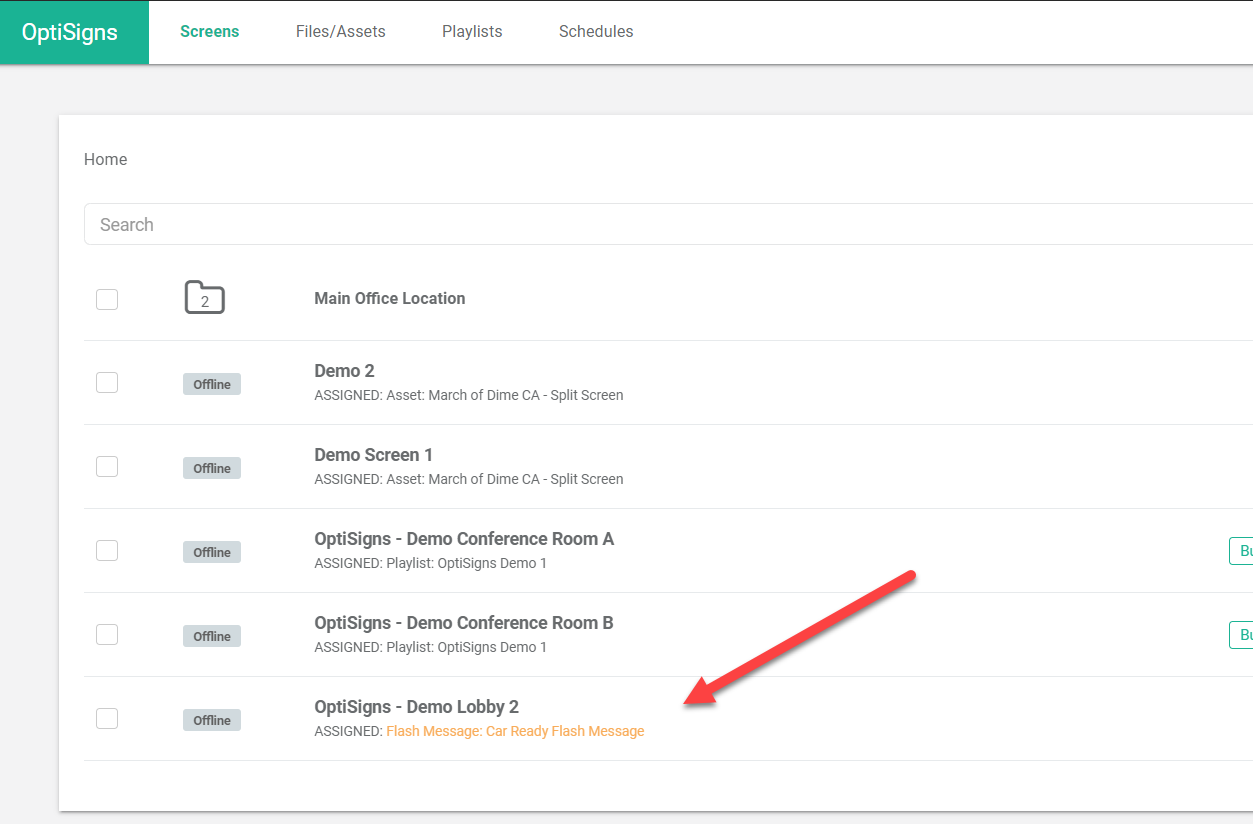
Task: Check the Demo Screen 1 checkbox
Action: 107,467
